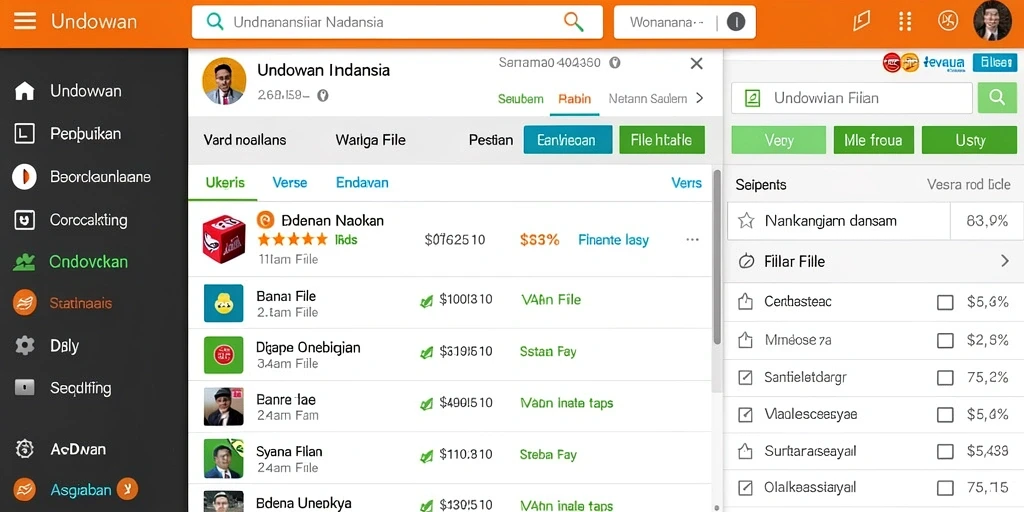Click the Banai File yellow icon

[223, 303]
